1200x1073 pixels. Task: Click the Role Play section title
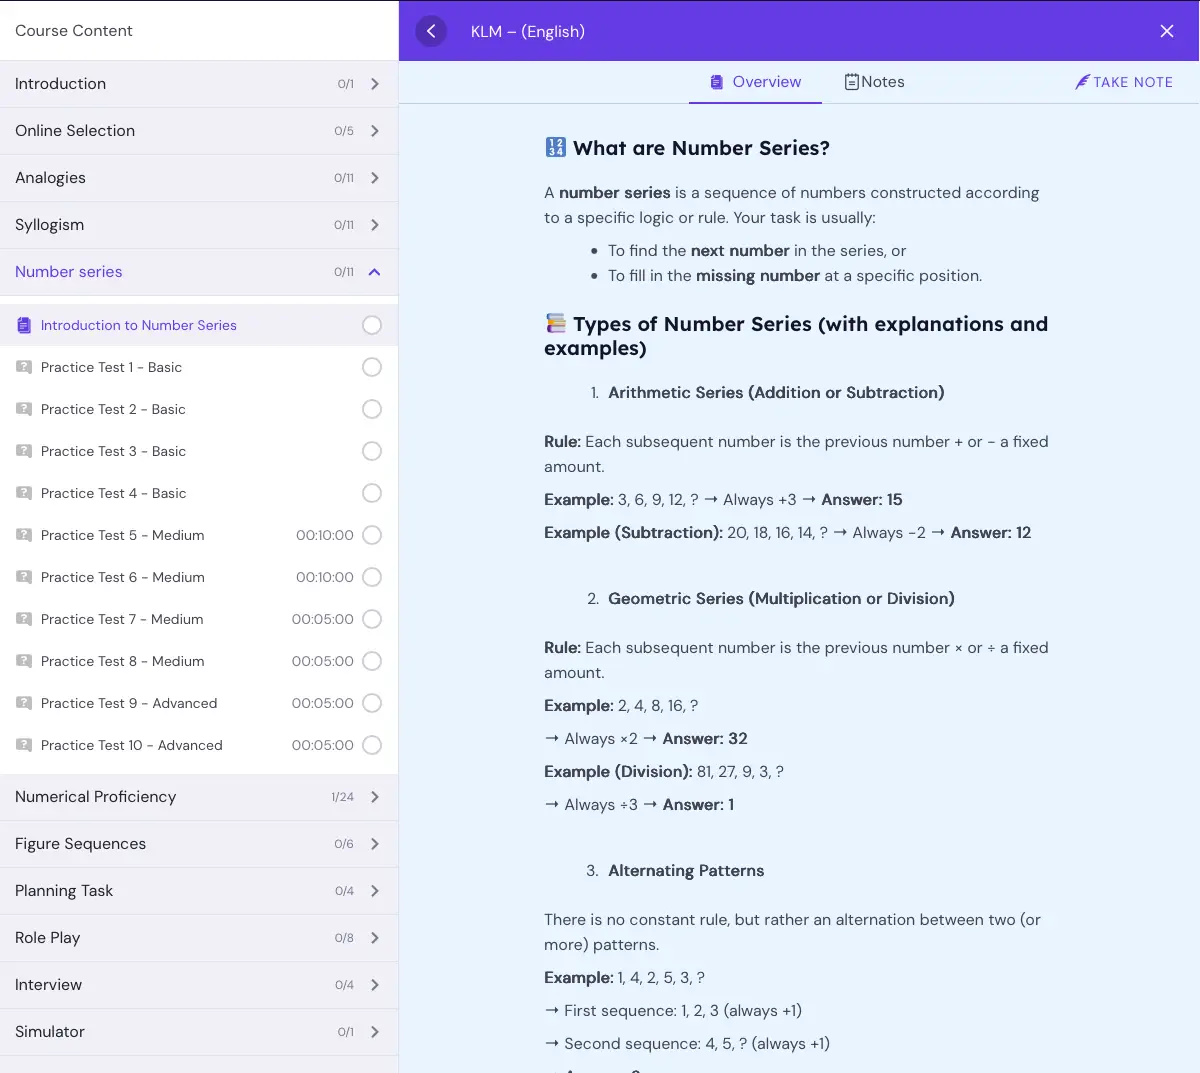coord(47,938)
